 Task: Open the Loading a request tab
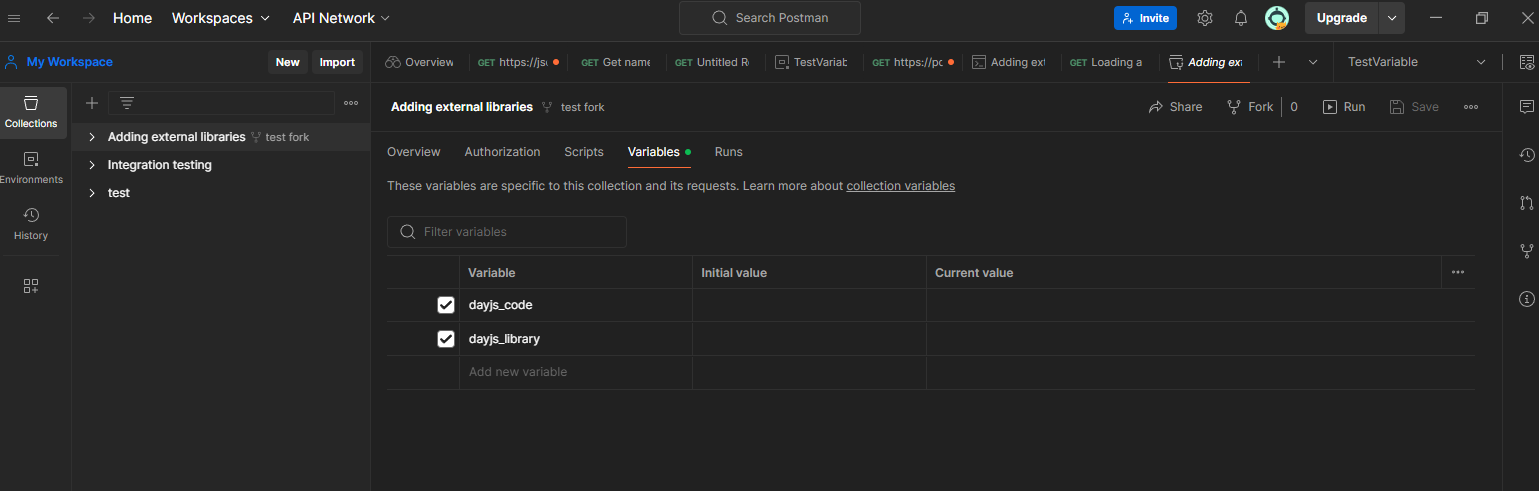1106,62
